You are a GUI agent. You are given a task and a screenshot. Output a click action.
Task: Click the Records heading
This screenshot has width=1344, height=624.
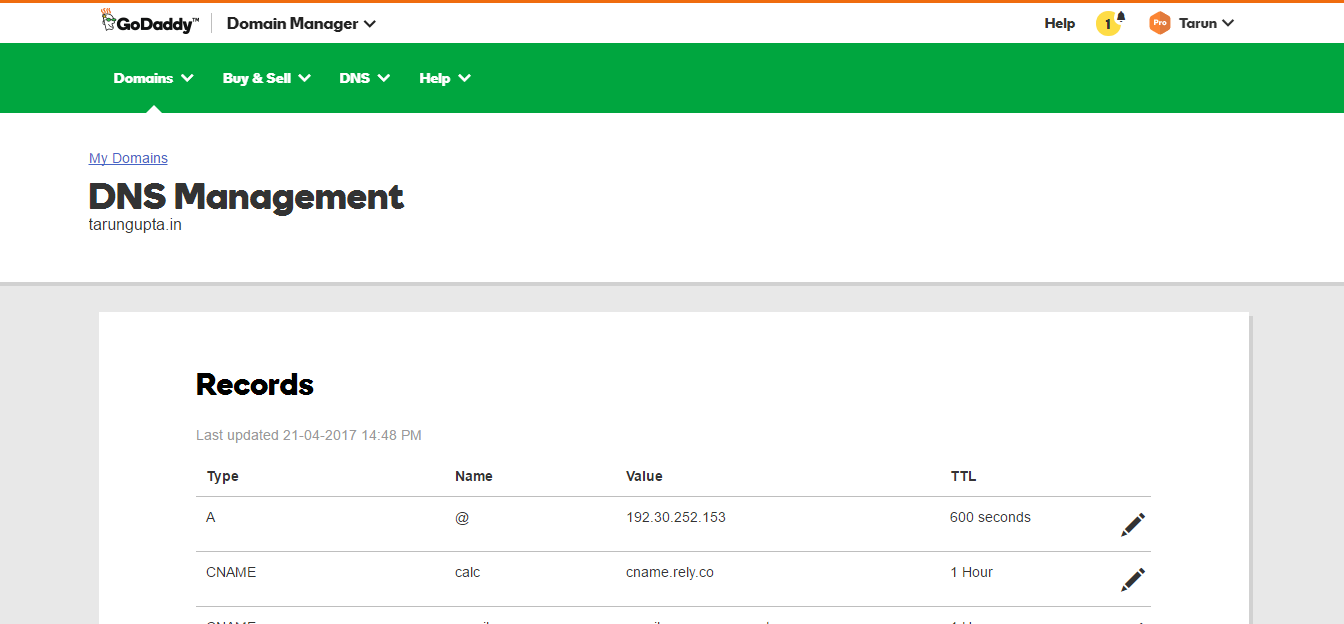click(x=255, y=384)
